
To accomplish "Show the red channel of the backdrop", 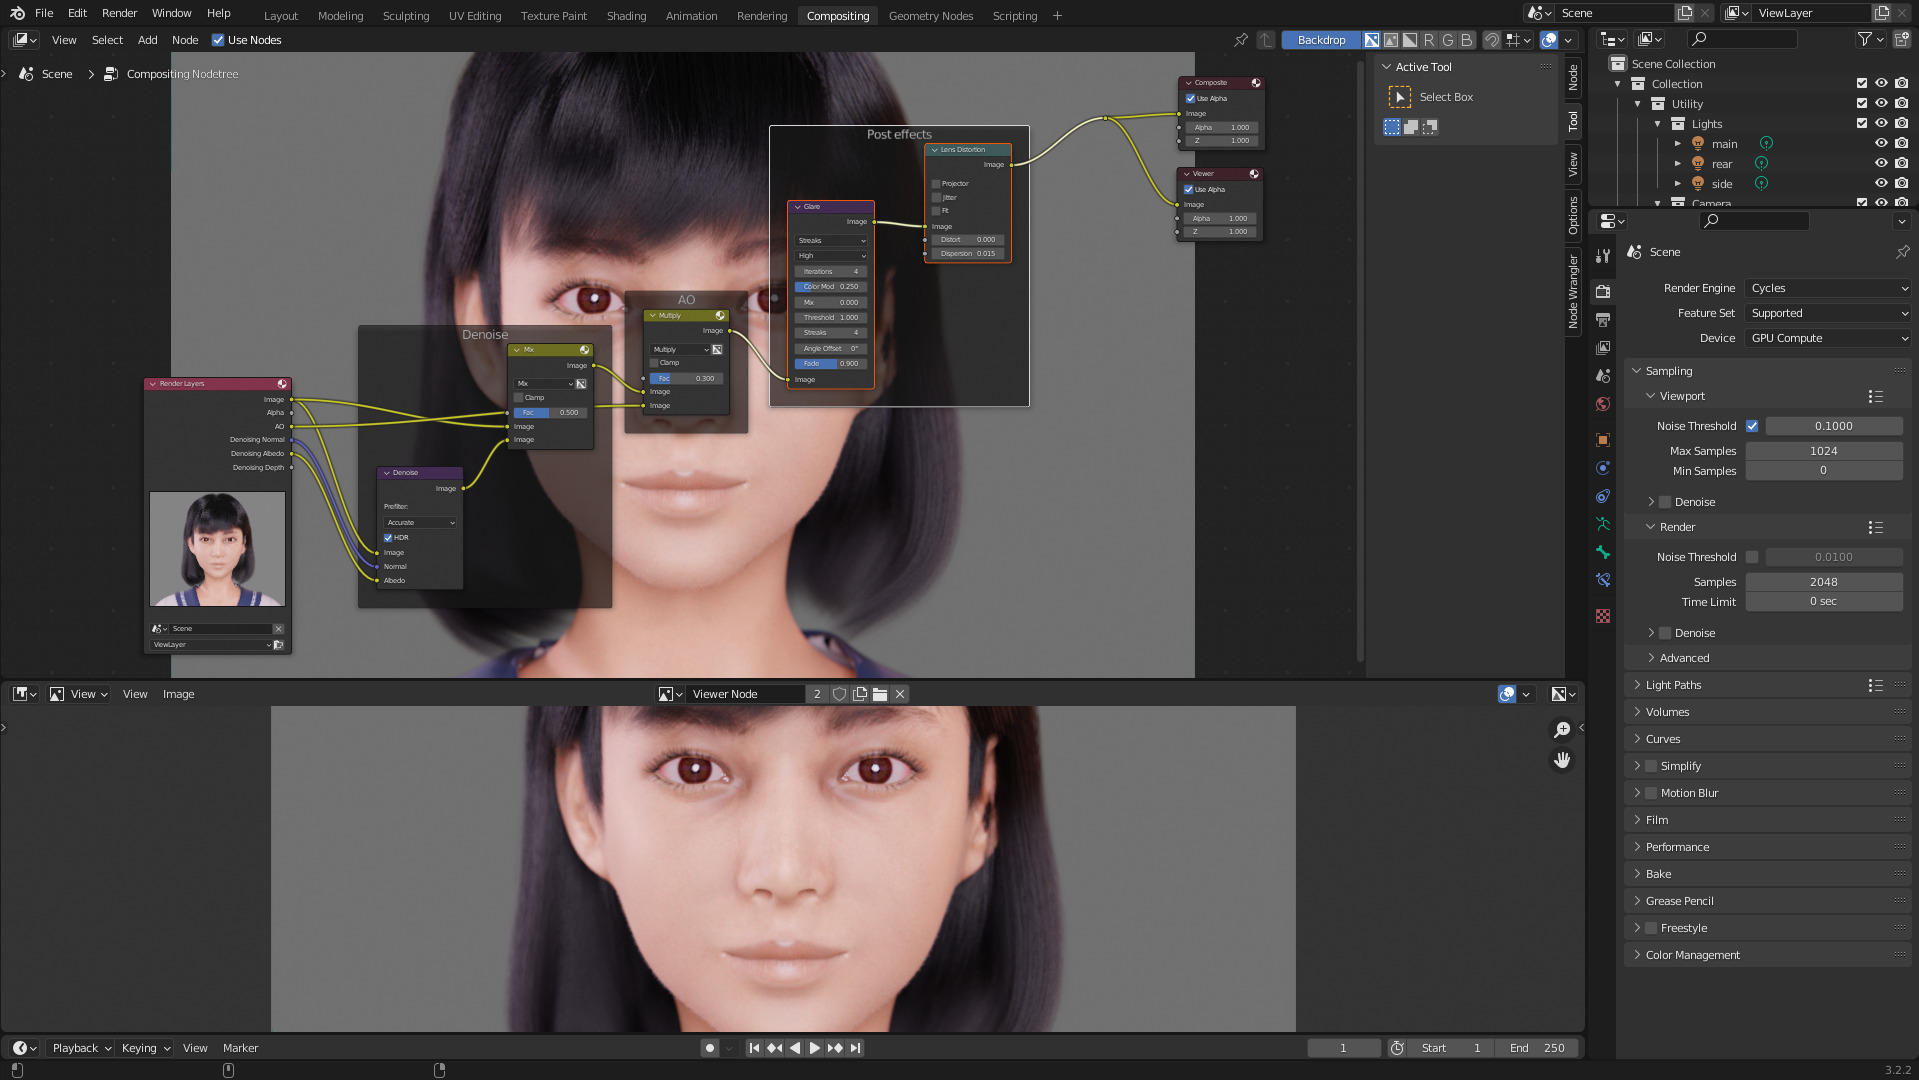I will pos(1428,40).
